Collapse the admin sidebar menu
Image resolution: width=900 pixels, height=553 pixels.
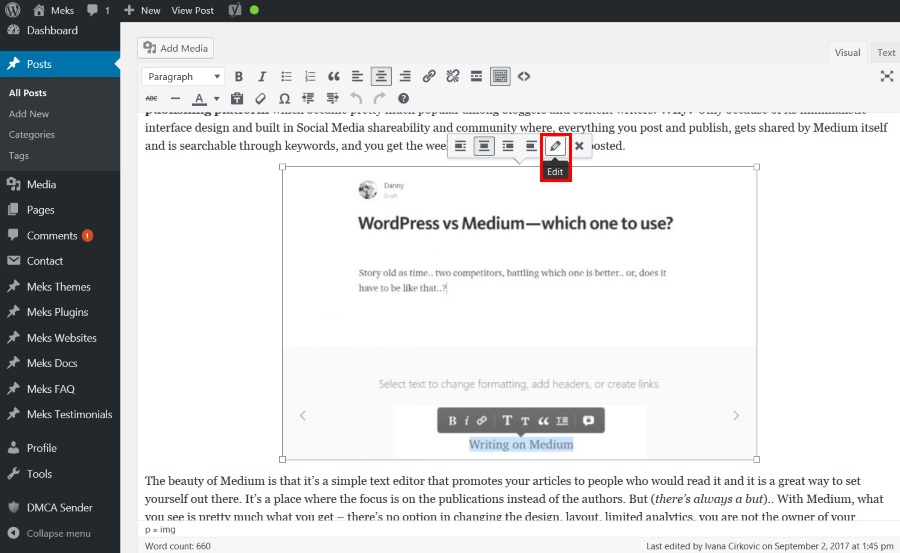(x=58, y=533)
